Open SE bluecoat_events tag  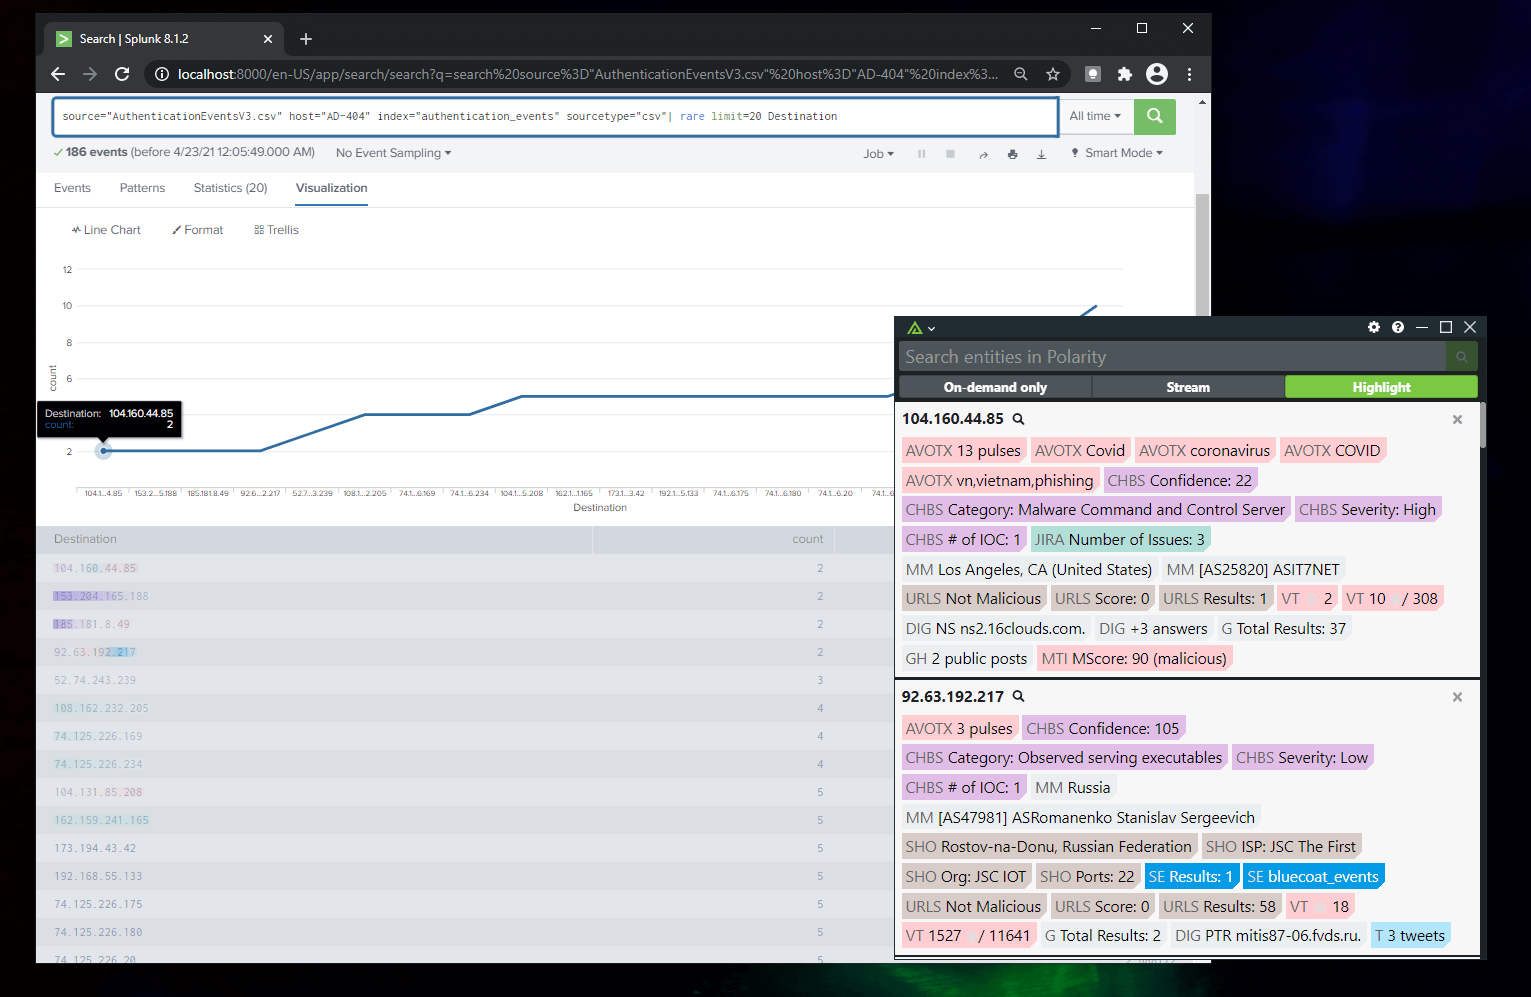pyautogui.click(x=1313, y=877)
